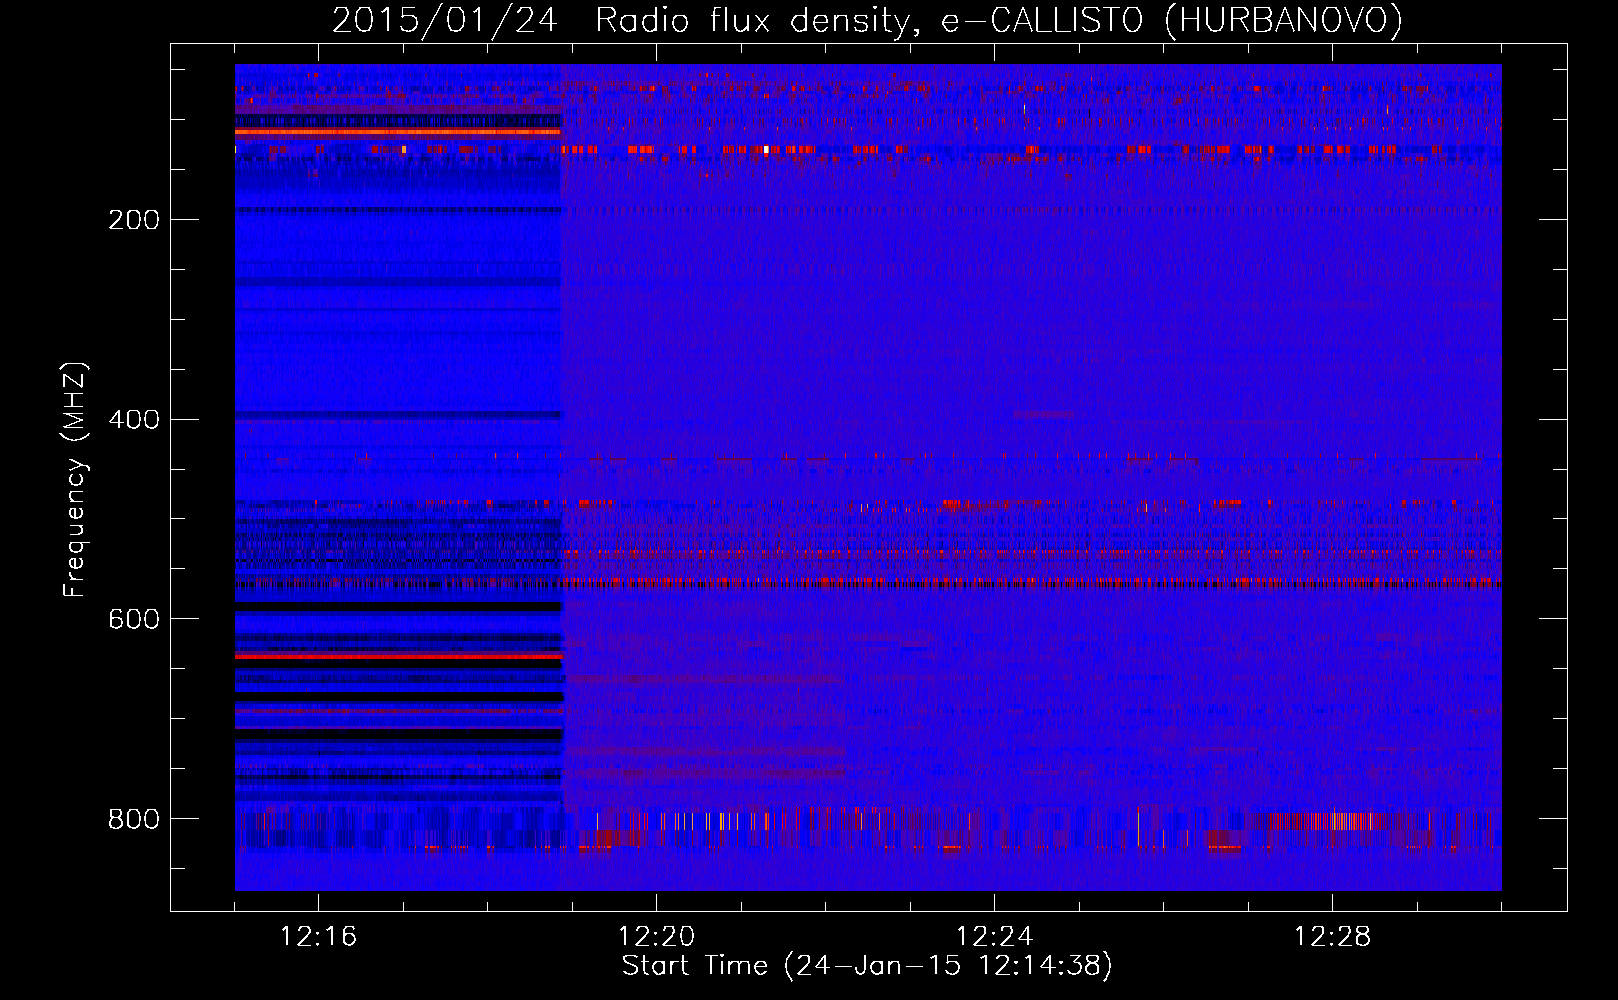Click the 'Start Time (24-Jan-15 12:14:38)' axis label
Viewport: 1618px width, 1000px height.
tap(867, 966)
